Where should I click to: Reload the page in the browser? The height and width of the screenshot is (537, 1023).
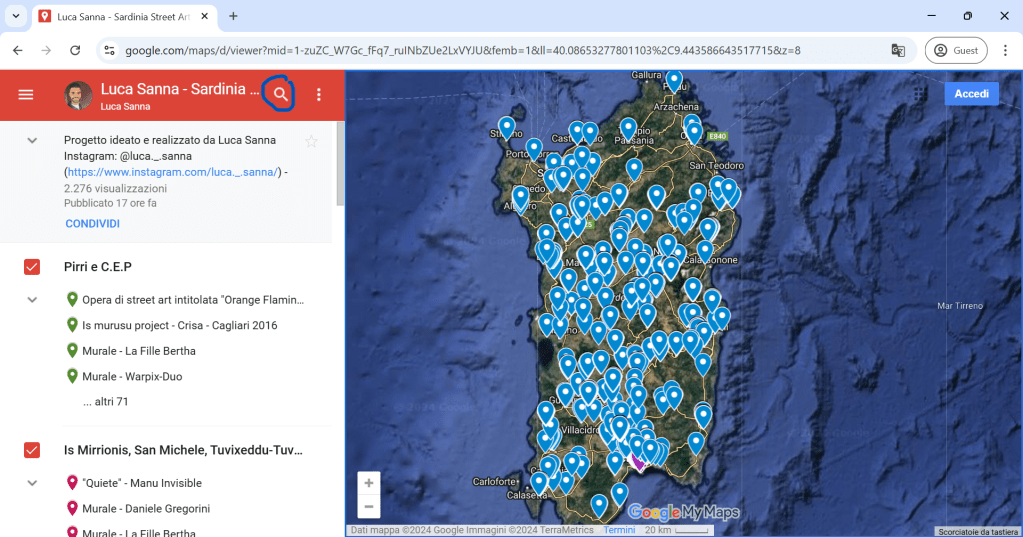tap(75, 50)
